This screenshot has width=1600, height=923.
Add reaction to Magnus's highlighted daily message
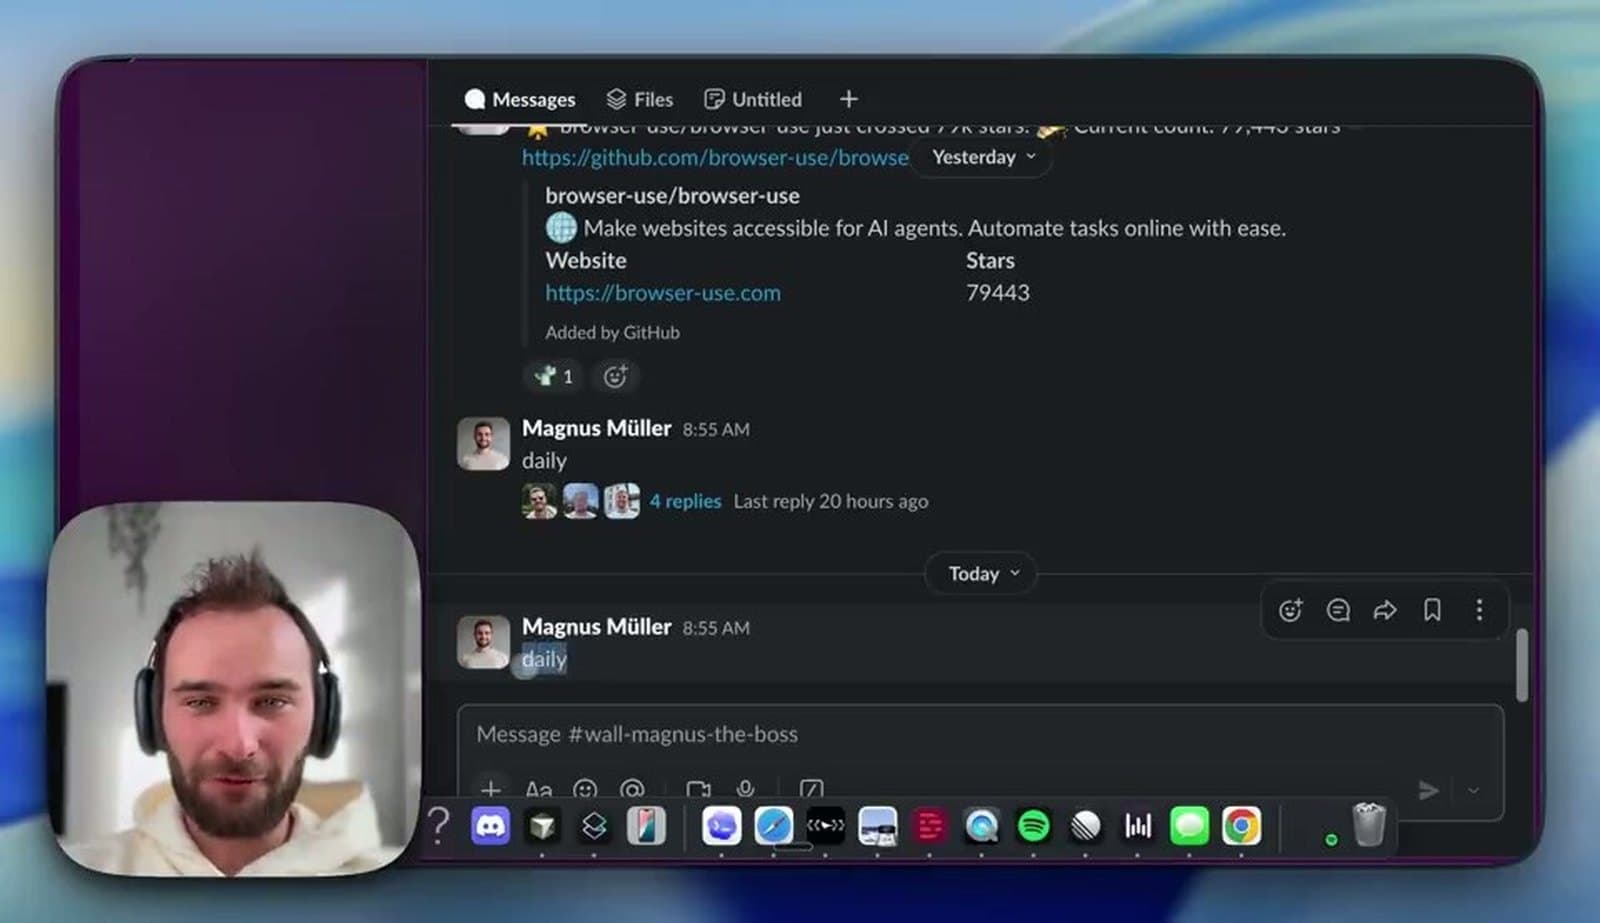[x=1290, y=610]
